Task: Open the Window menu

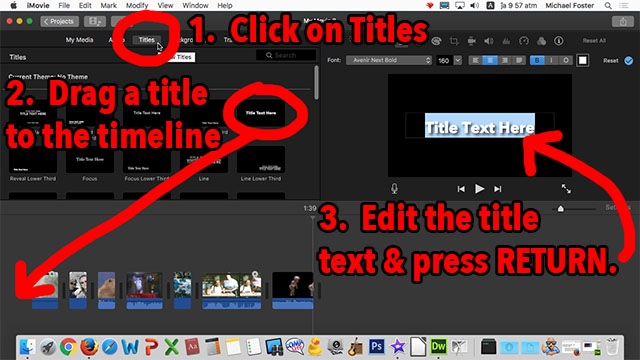Action: click(195, 6)
